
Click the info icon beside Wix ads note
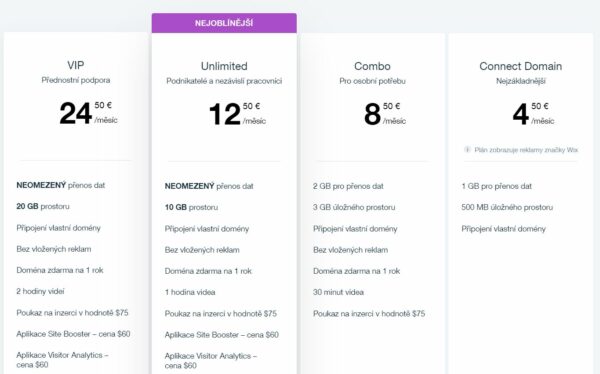click(x=467, y=150)
